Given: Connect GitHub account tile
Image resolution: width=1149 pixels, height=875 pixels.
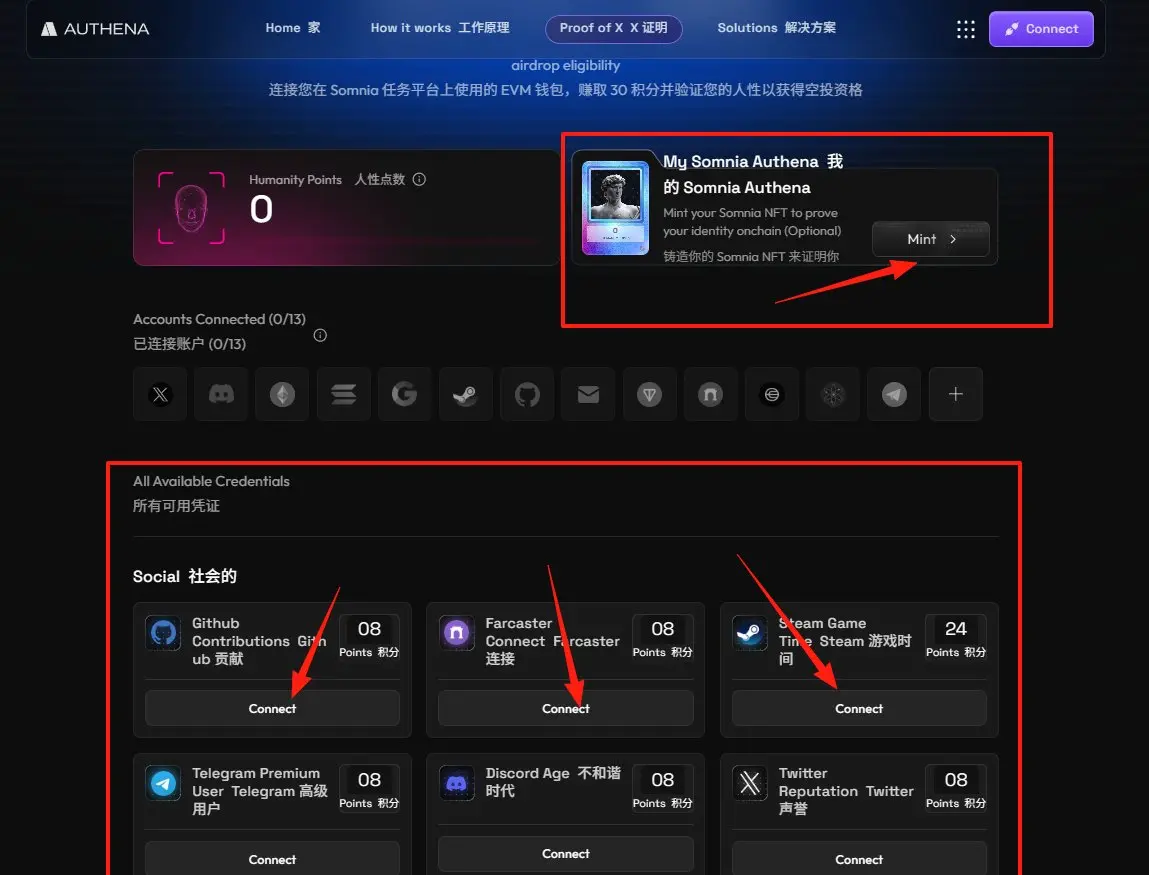Looking at the screenshot, I should click(527, 394).
